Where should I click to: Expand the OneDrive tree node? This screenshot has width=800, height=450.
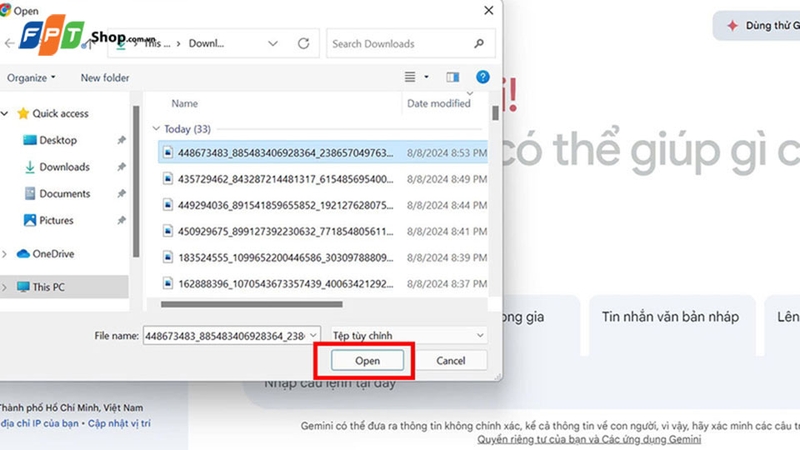[5, 254]
